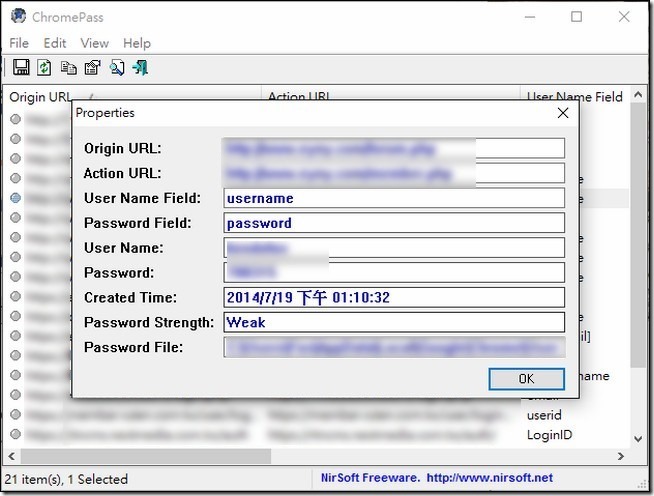Click the Find toolbar icon
Screen dimensions: 654x496
[117, 68]
